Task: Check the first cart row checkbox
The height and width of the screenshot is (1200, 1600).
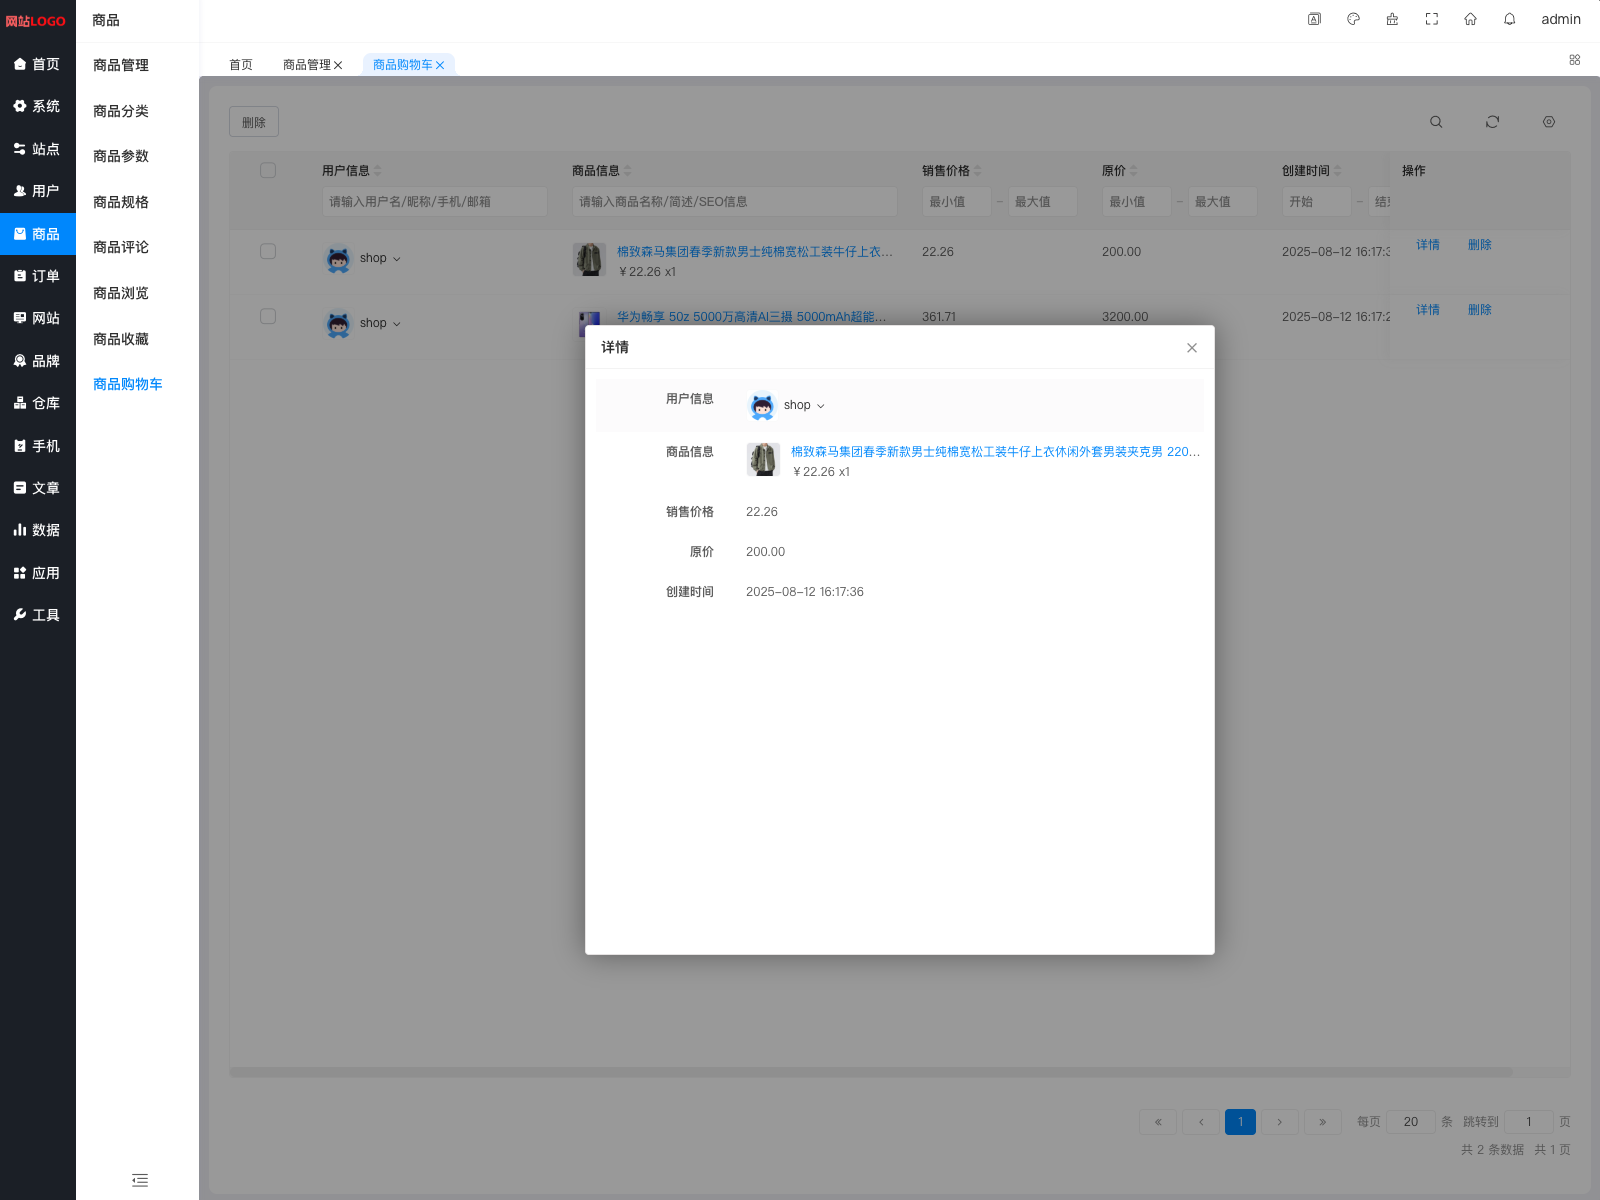Action: [268, 252]
